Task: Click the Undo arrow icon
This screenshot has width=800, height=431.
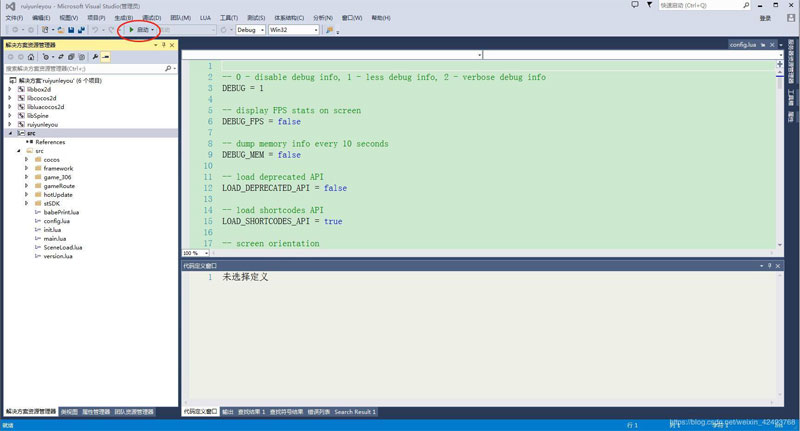Action: pos(95,30)
